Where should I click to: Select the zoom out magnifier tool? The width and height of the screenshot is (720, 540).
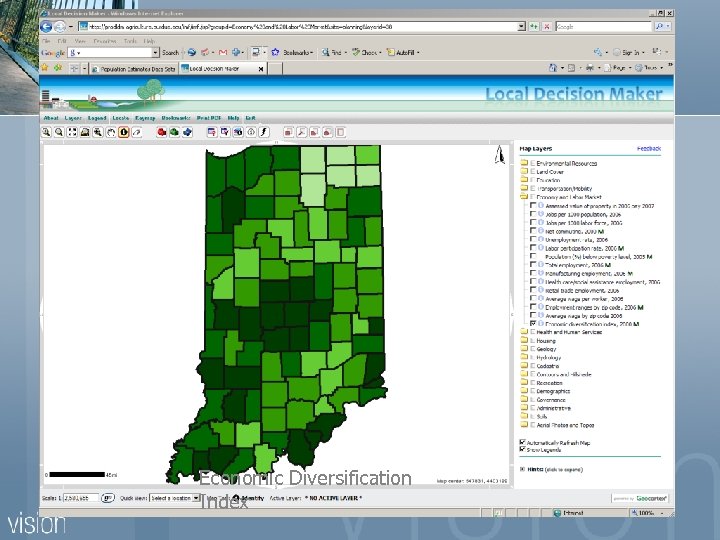pyautogui.click(x=61, y=130)
